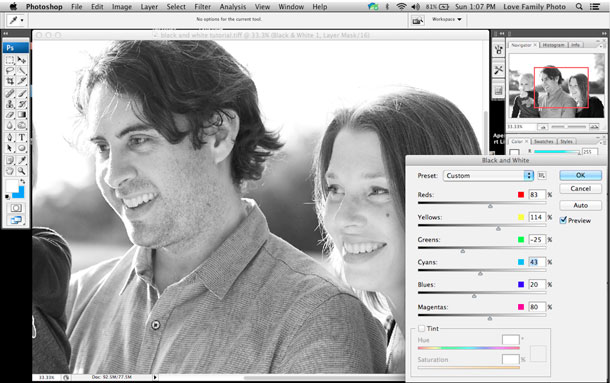Swap foreground and background colors
The image size is (610, 383).
pyautogui.click(x=23, y=181)
